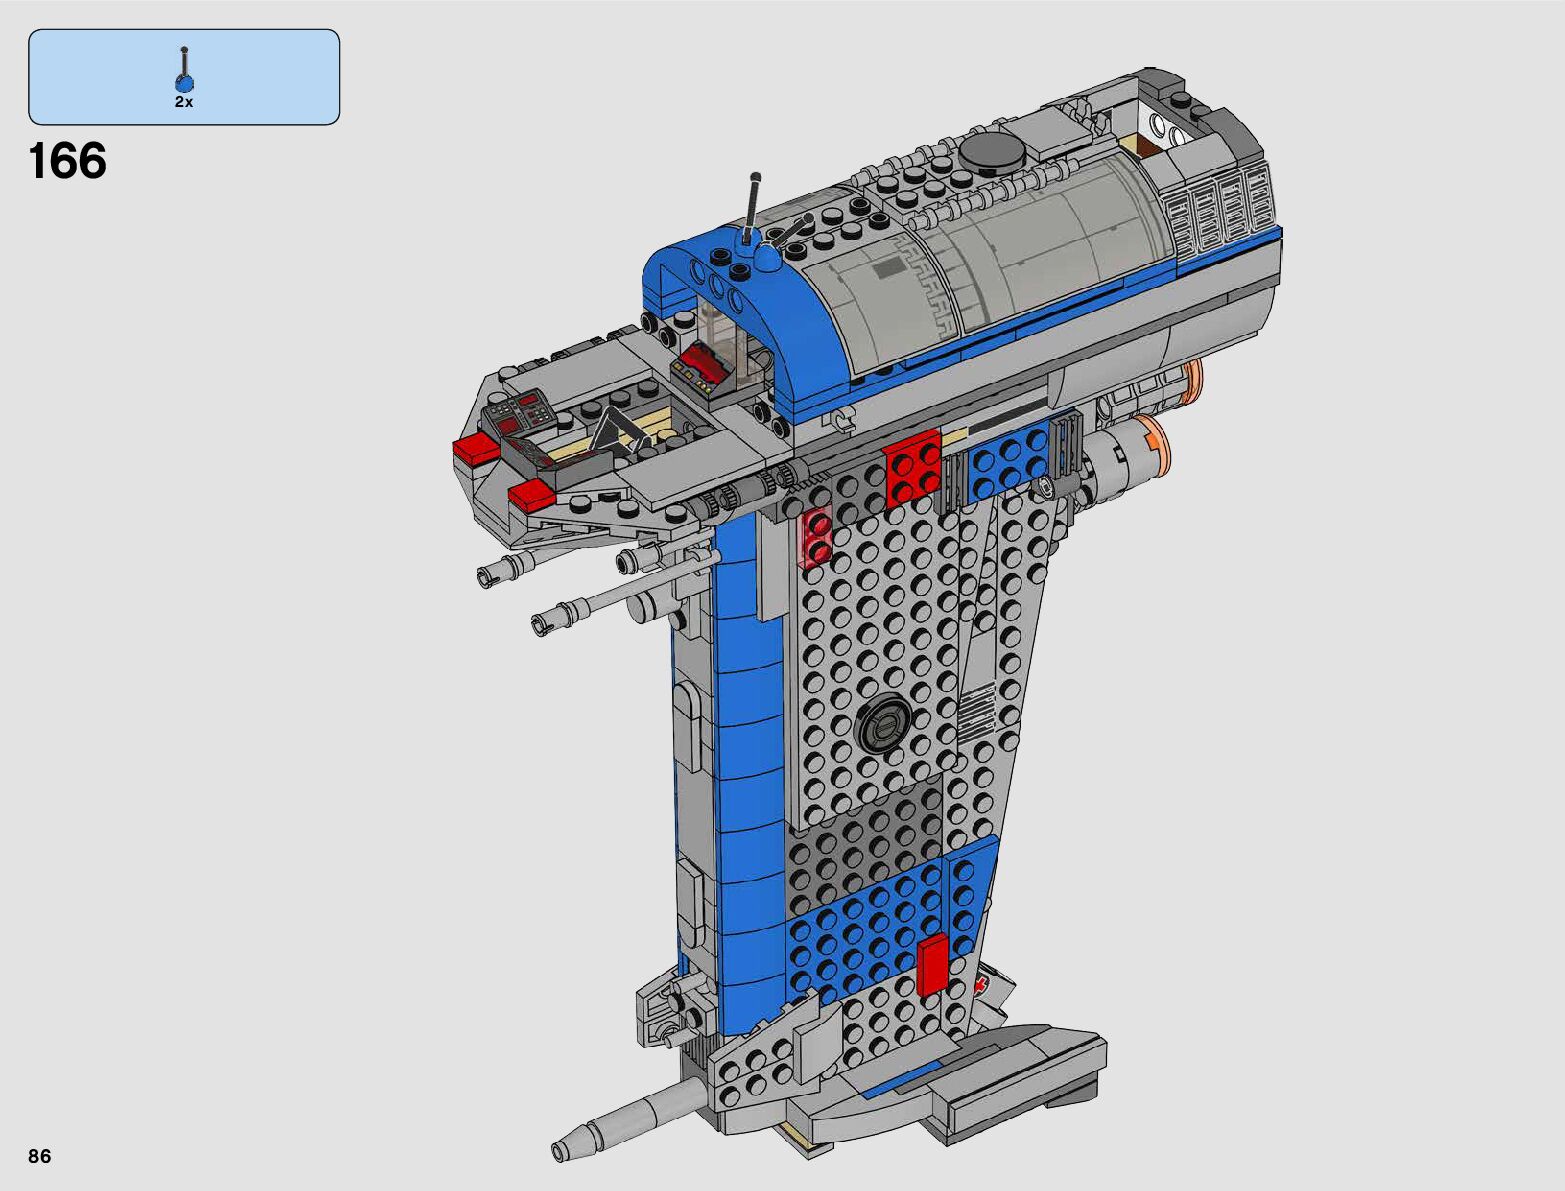Click the 2x quantity label
This screenshot has width=1565, height=1191.
pyautogui.click(x=184, y=102)
